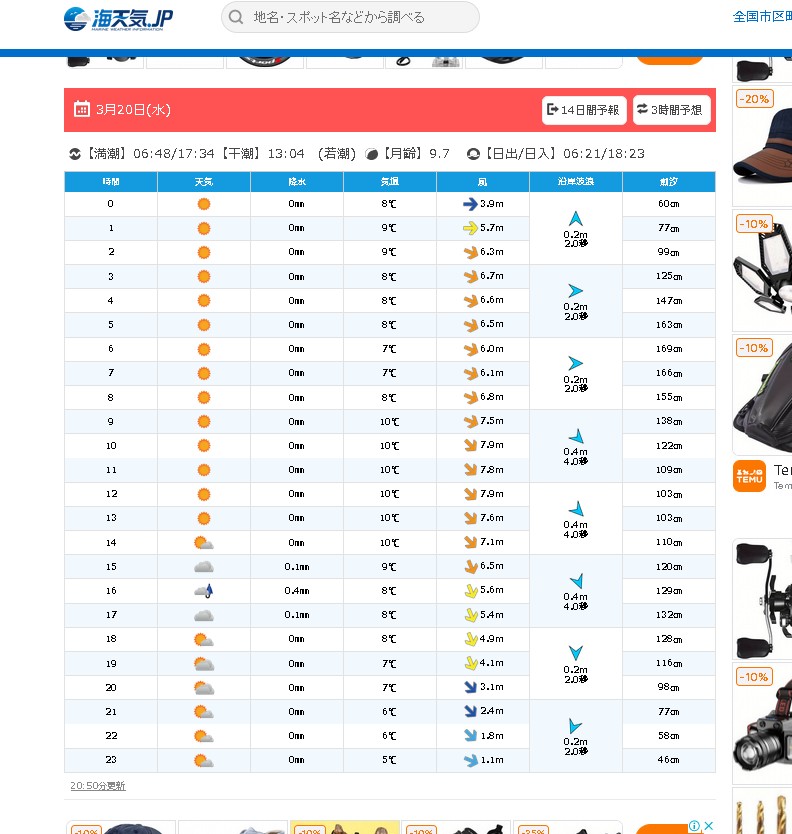Click the 沿岸波浪 column header
This screenshot has width=792, height=834.
click(575, 182)
